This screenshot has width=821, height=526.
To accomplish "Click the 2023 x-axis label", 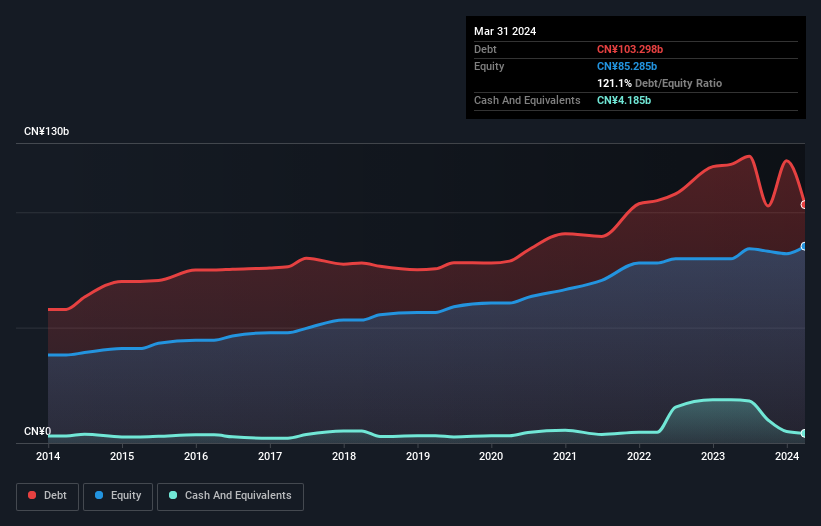I will [x=713, y=456].
